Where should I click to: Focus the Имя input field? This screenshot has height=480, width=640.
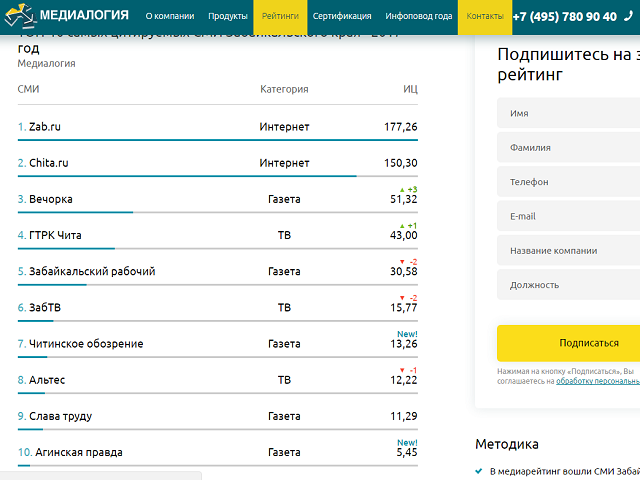(x=568, y=113)
